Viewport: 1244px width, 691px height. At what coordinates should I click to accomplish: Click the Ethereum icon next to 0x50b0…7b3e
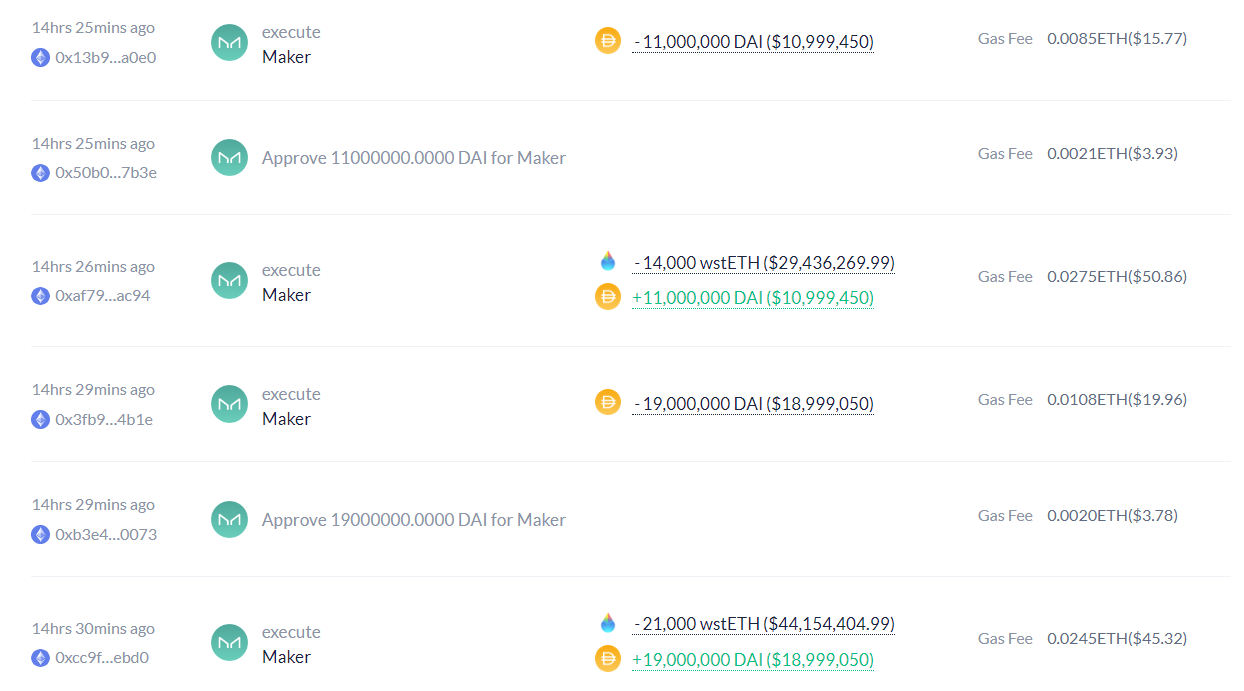[40, 173]
